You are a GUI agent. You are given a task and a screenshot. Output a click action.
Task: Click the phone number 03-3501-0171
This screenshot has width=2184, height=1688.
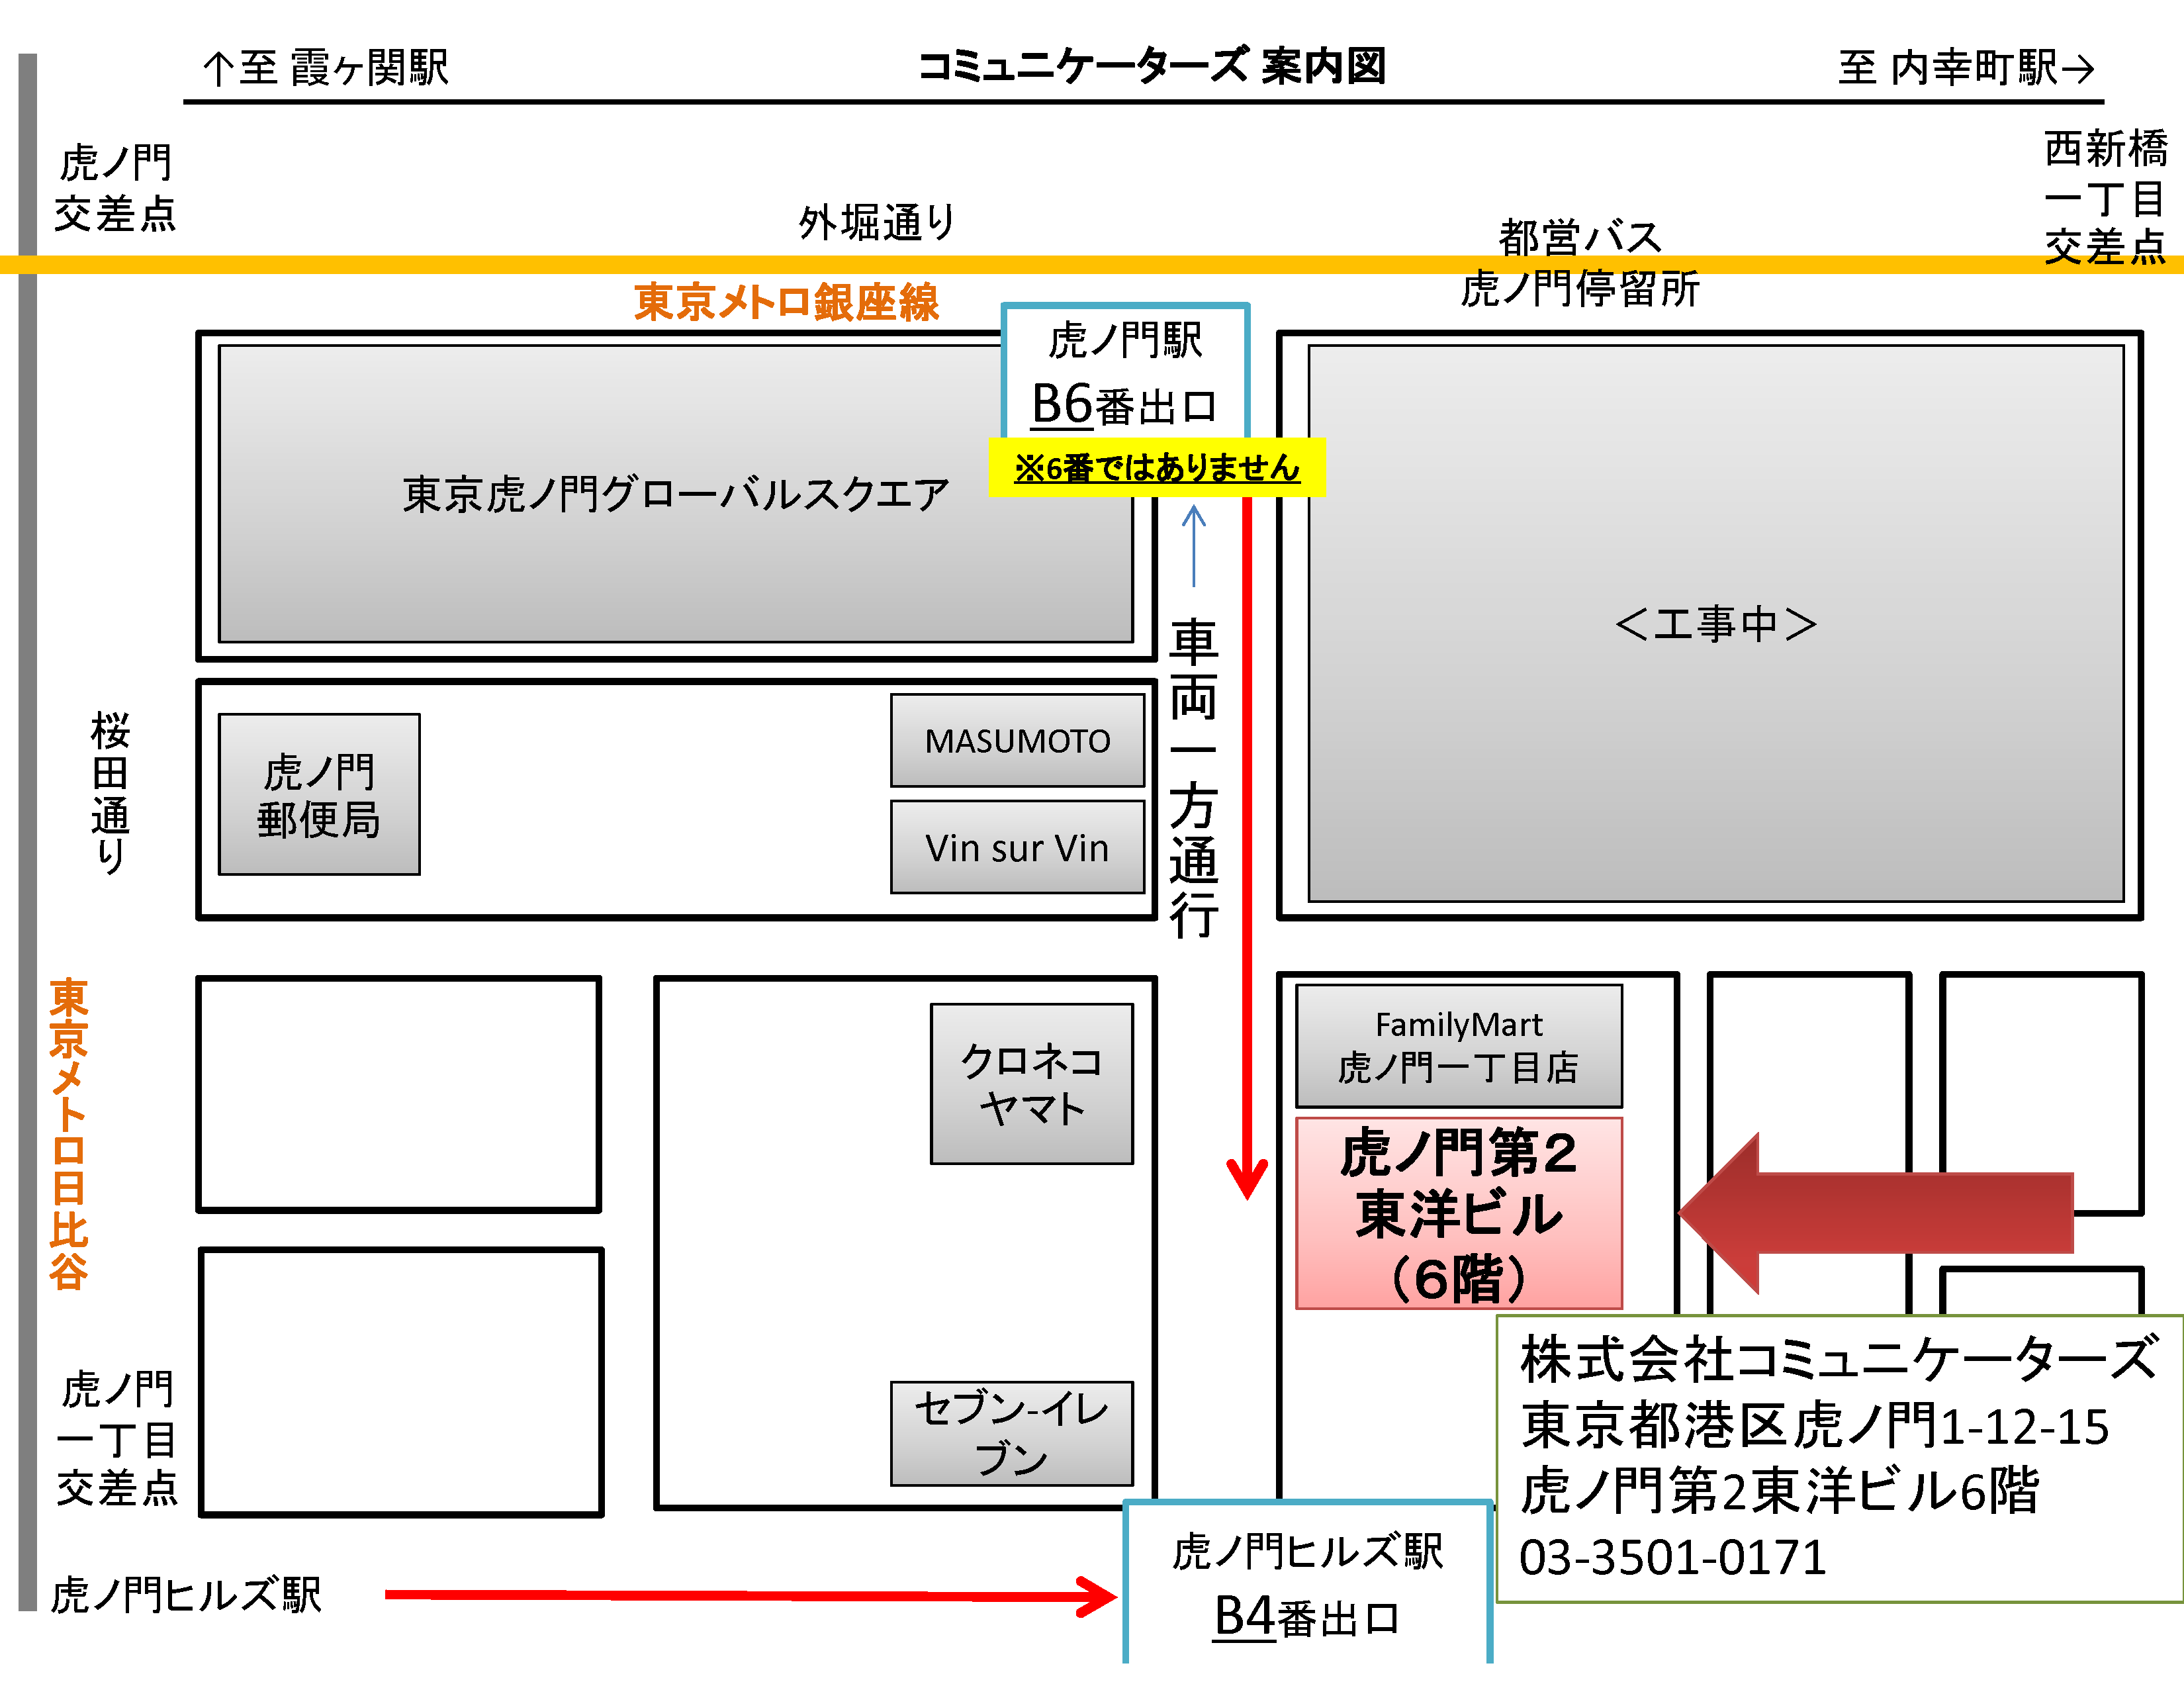(x=1672, y=1557)
